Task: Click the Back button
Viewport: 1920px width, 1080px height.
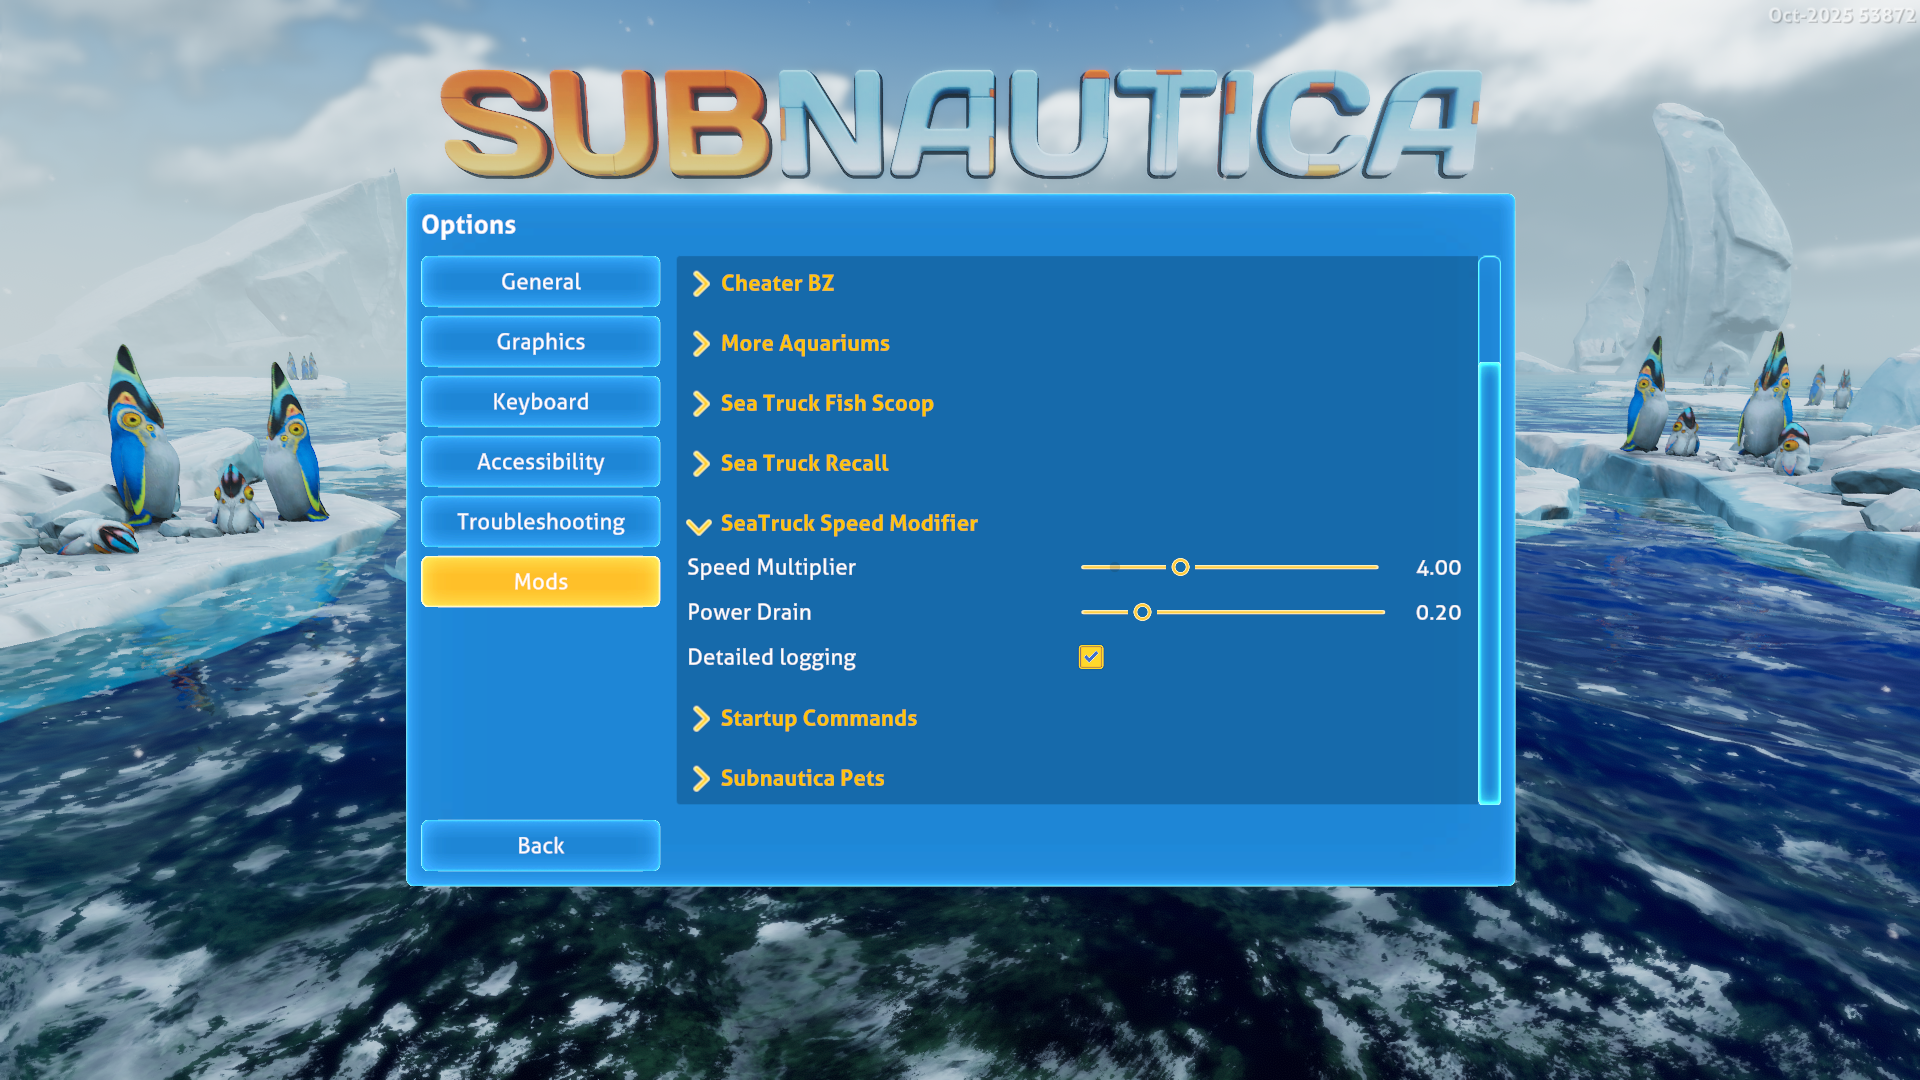Action: (540, 846)
